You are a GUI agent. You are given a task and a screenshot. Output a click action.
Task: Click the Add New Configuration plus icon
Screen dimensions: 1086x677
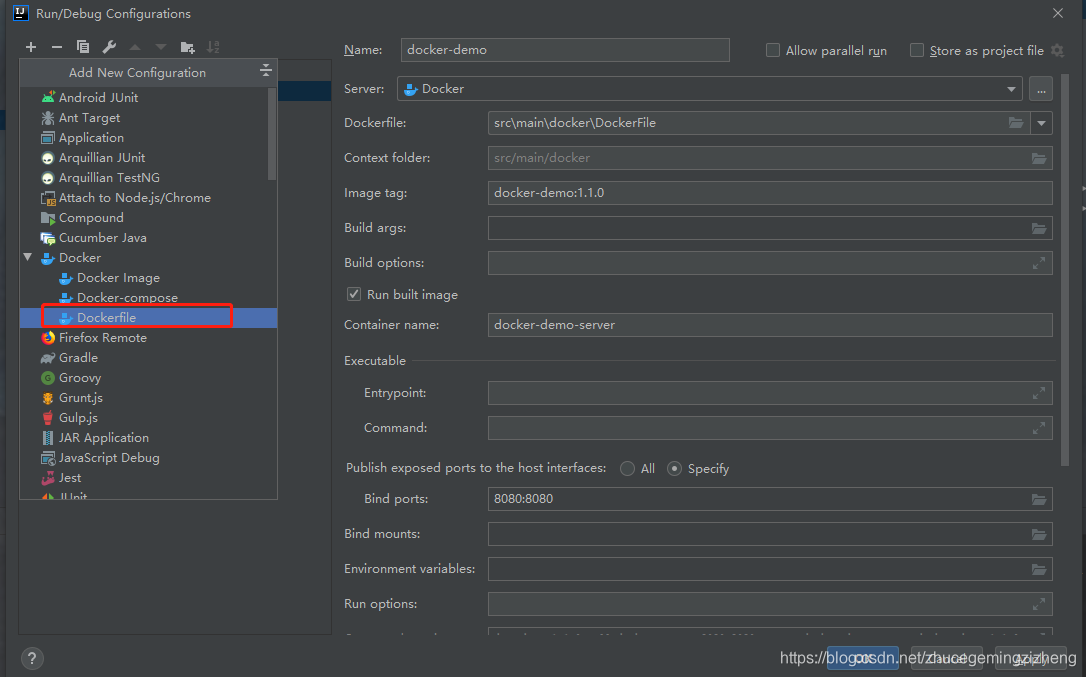click(30, 47)
